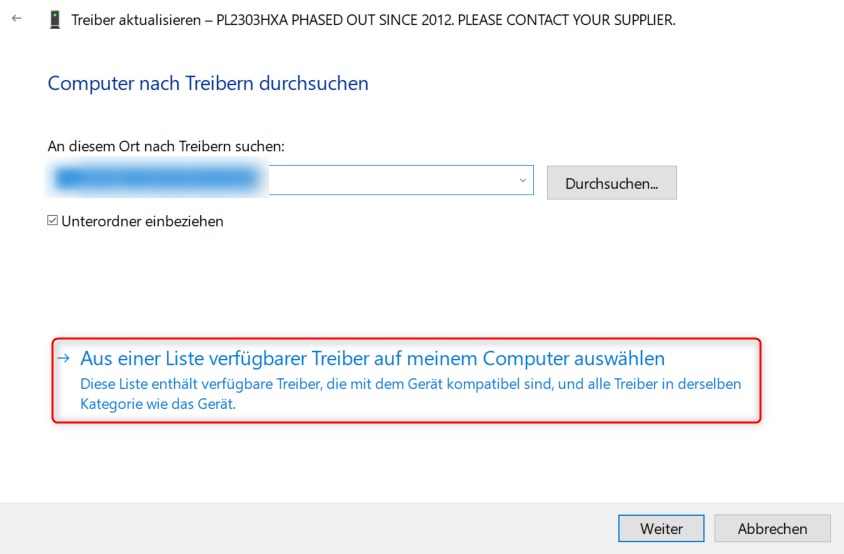Viewport: 844px width, 554px height.
Task: Click the 'Unterordner einbeziehen' label text
Action: tap(142, 221)
